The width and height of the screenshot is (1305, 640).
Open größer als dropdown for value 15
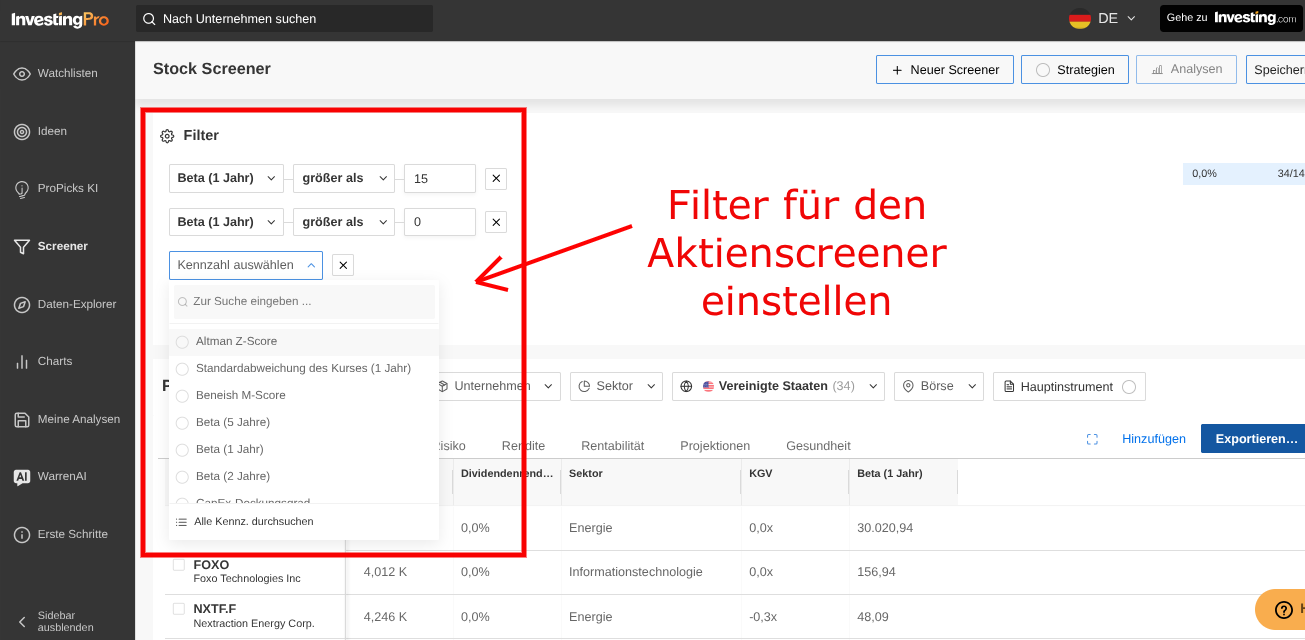(344, 179)
